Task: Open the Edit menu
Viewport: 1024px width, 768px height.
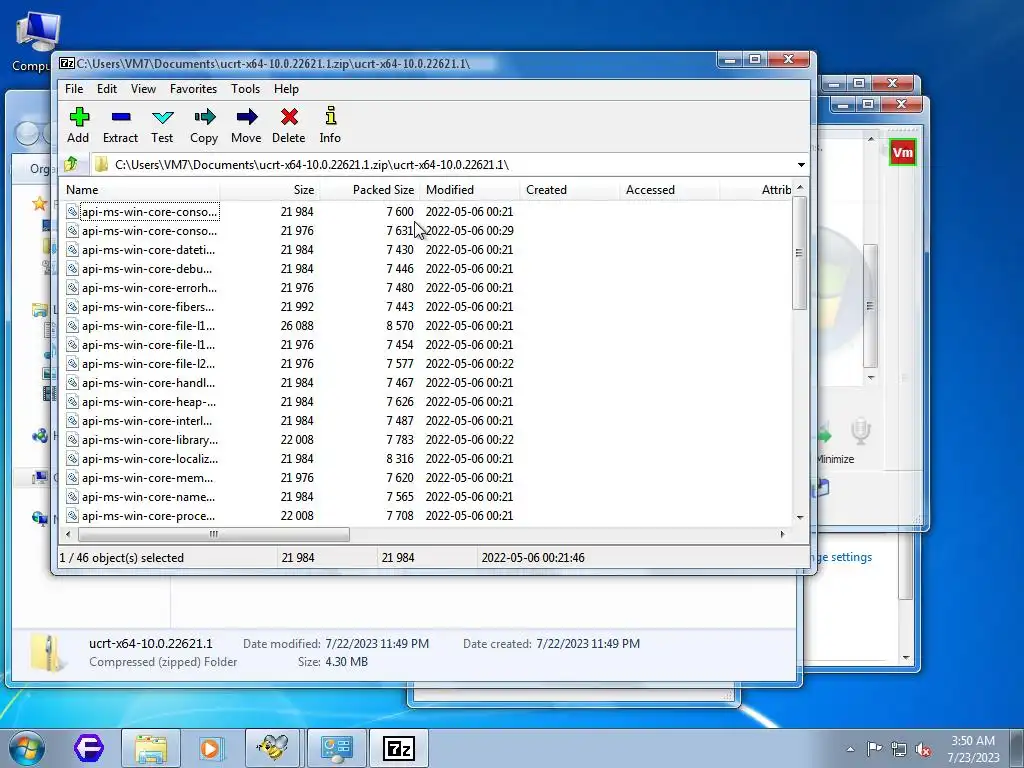Action: click(x=106, y=89)
